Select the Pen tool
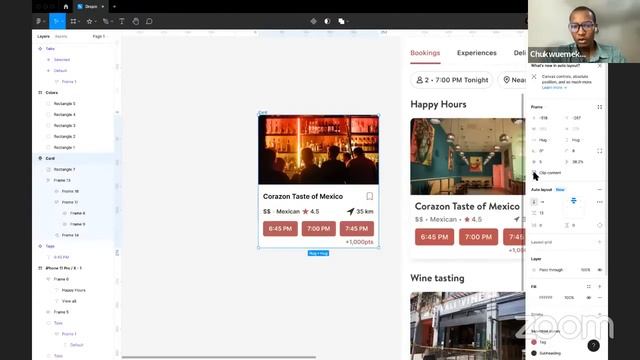640x360 pixels. [106, 21]
